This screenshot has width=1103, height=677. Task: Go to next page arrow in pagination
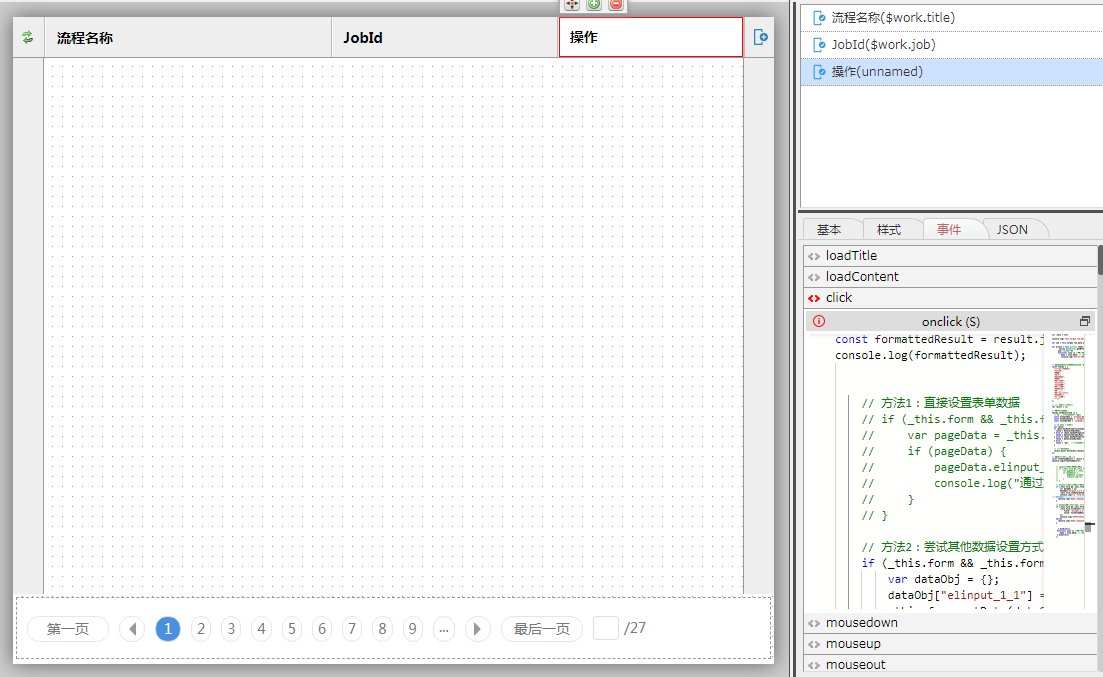pyautogui.click(x=477, y=628)
